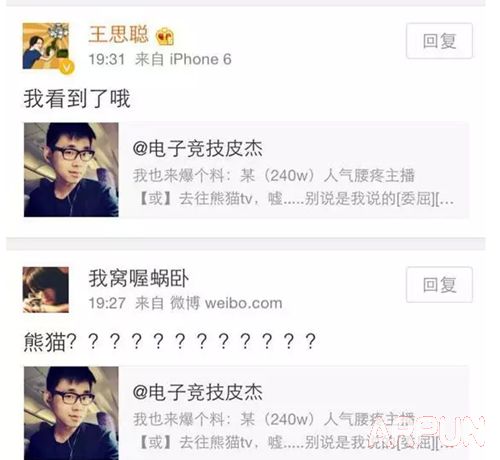500x460 pixels.
Task: Open the quoted photo thumbnail under 熊猫 comment
Action: [71, 413]
